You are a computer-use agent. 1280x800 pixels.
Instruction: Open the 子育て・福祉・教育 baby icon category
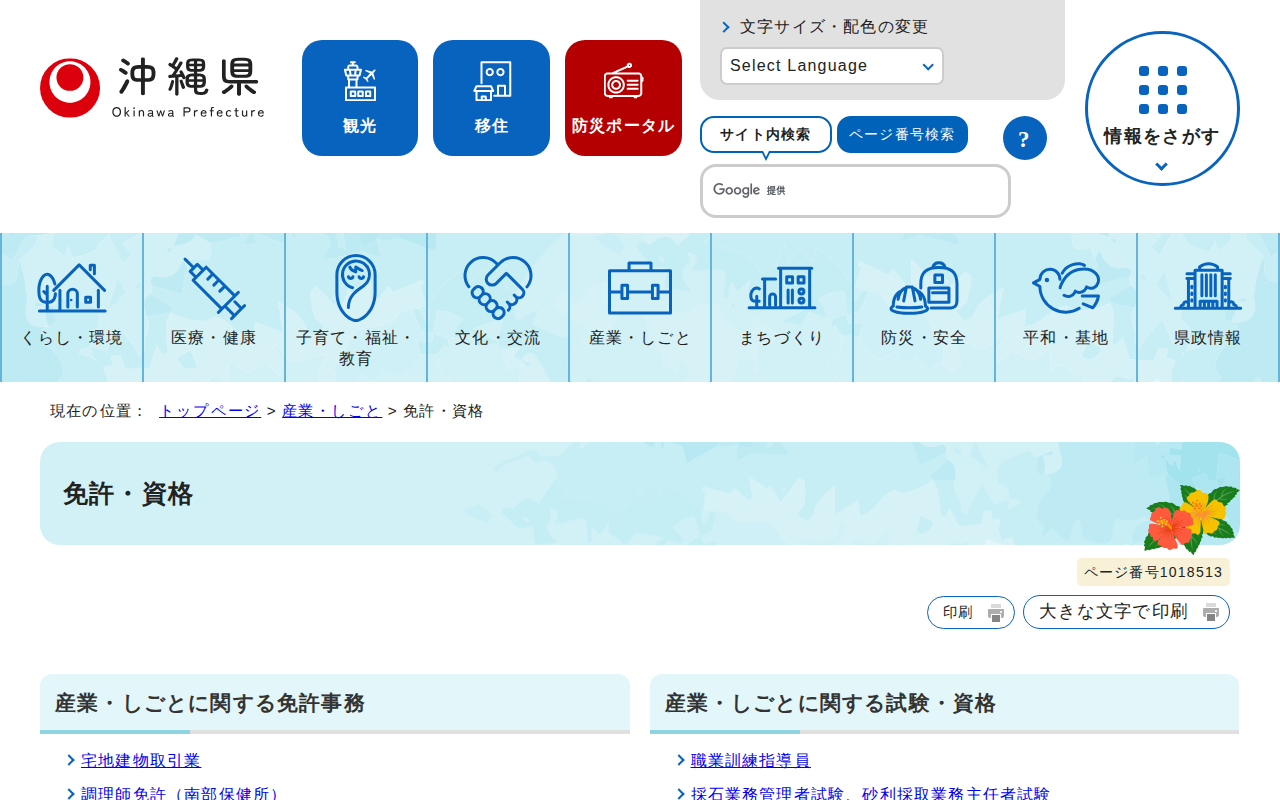(x=356, y=307)
